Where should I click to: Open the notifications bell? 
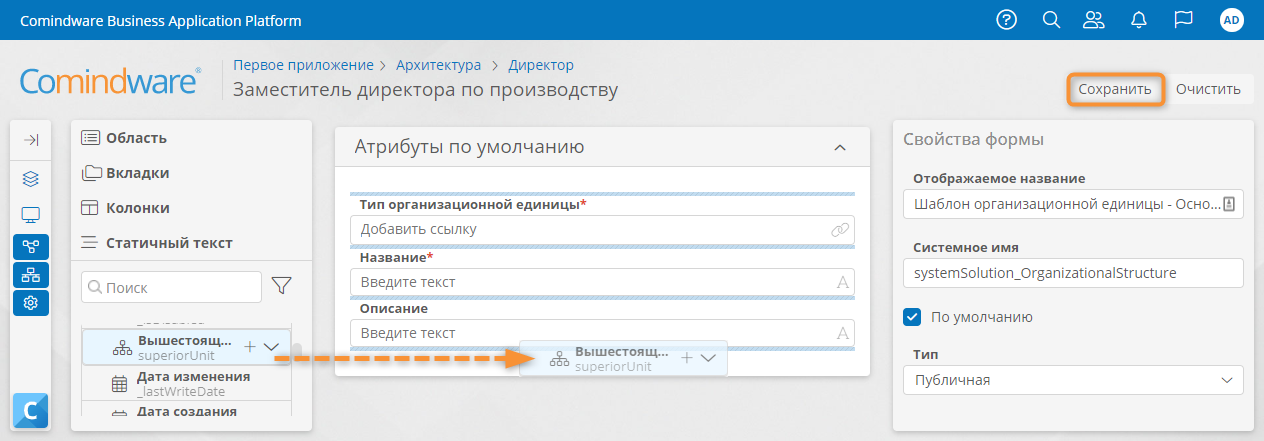tap(1139, 20)
